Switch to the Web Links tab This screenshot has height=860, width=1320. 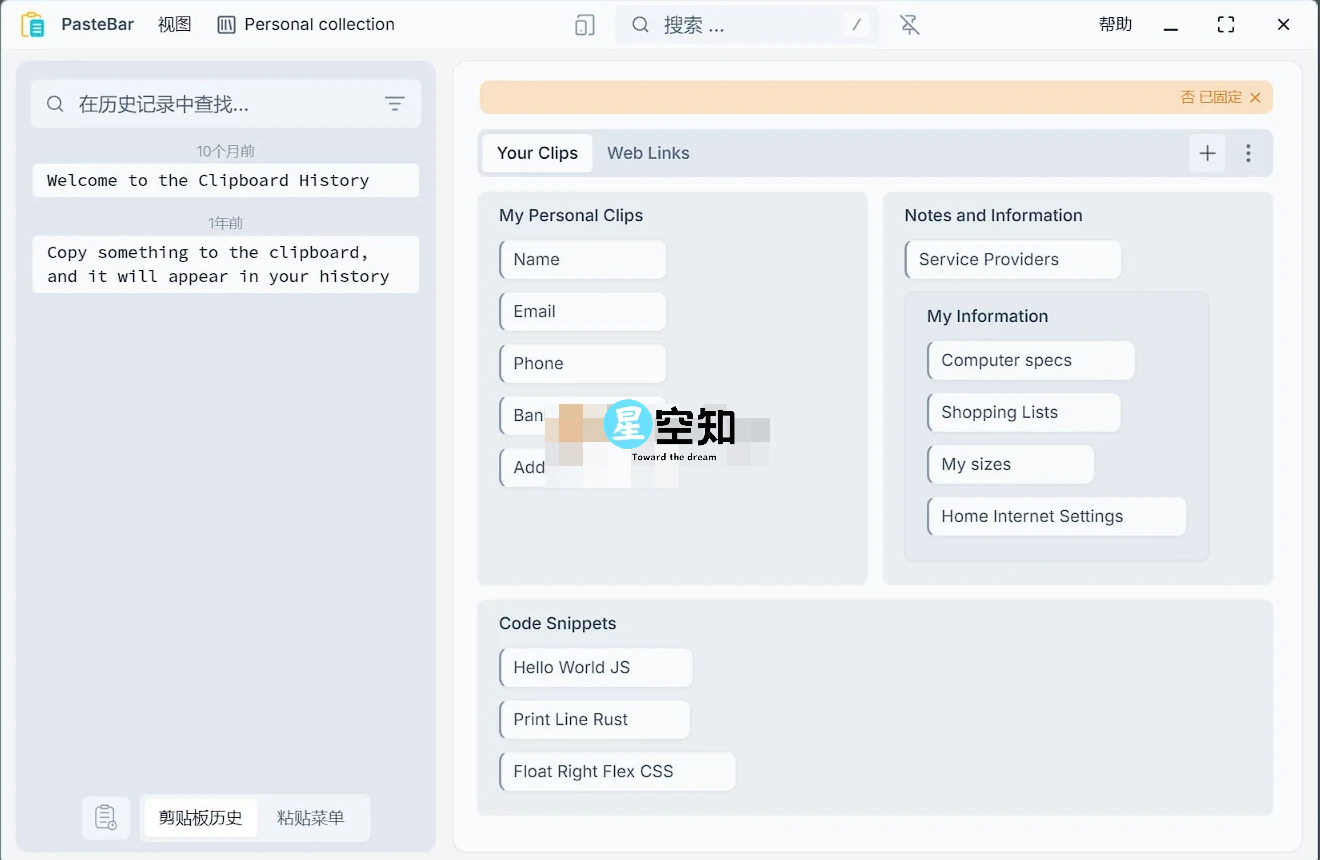coord(648,153)
